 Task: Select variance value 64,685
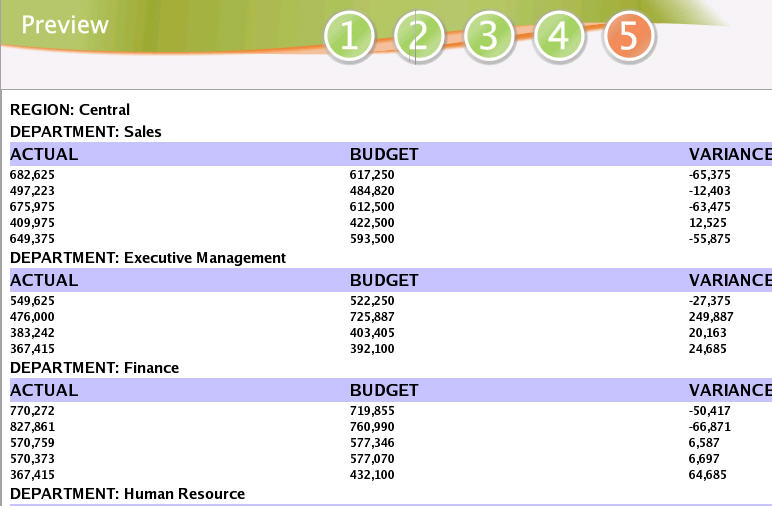click(708, 475)
